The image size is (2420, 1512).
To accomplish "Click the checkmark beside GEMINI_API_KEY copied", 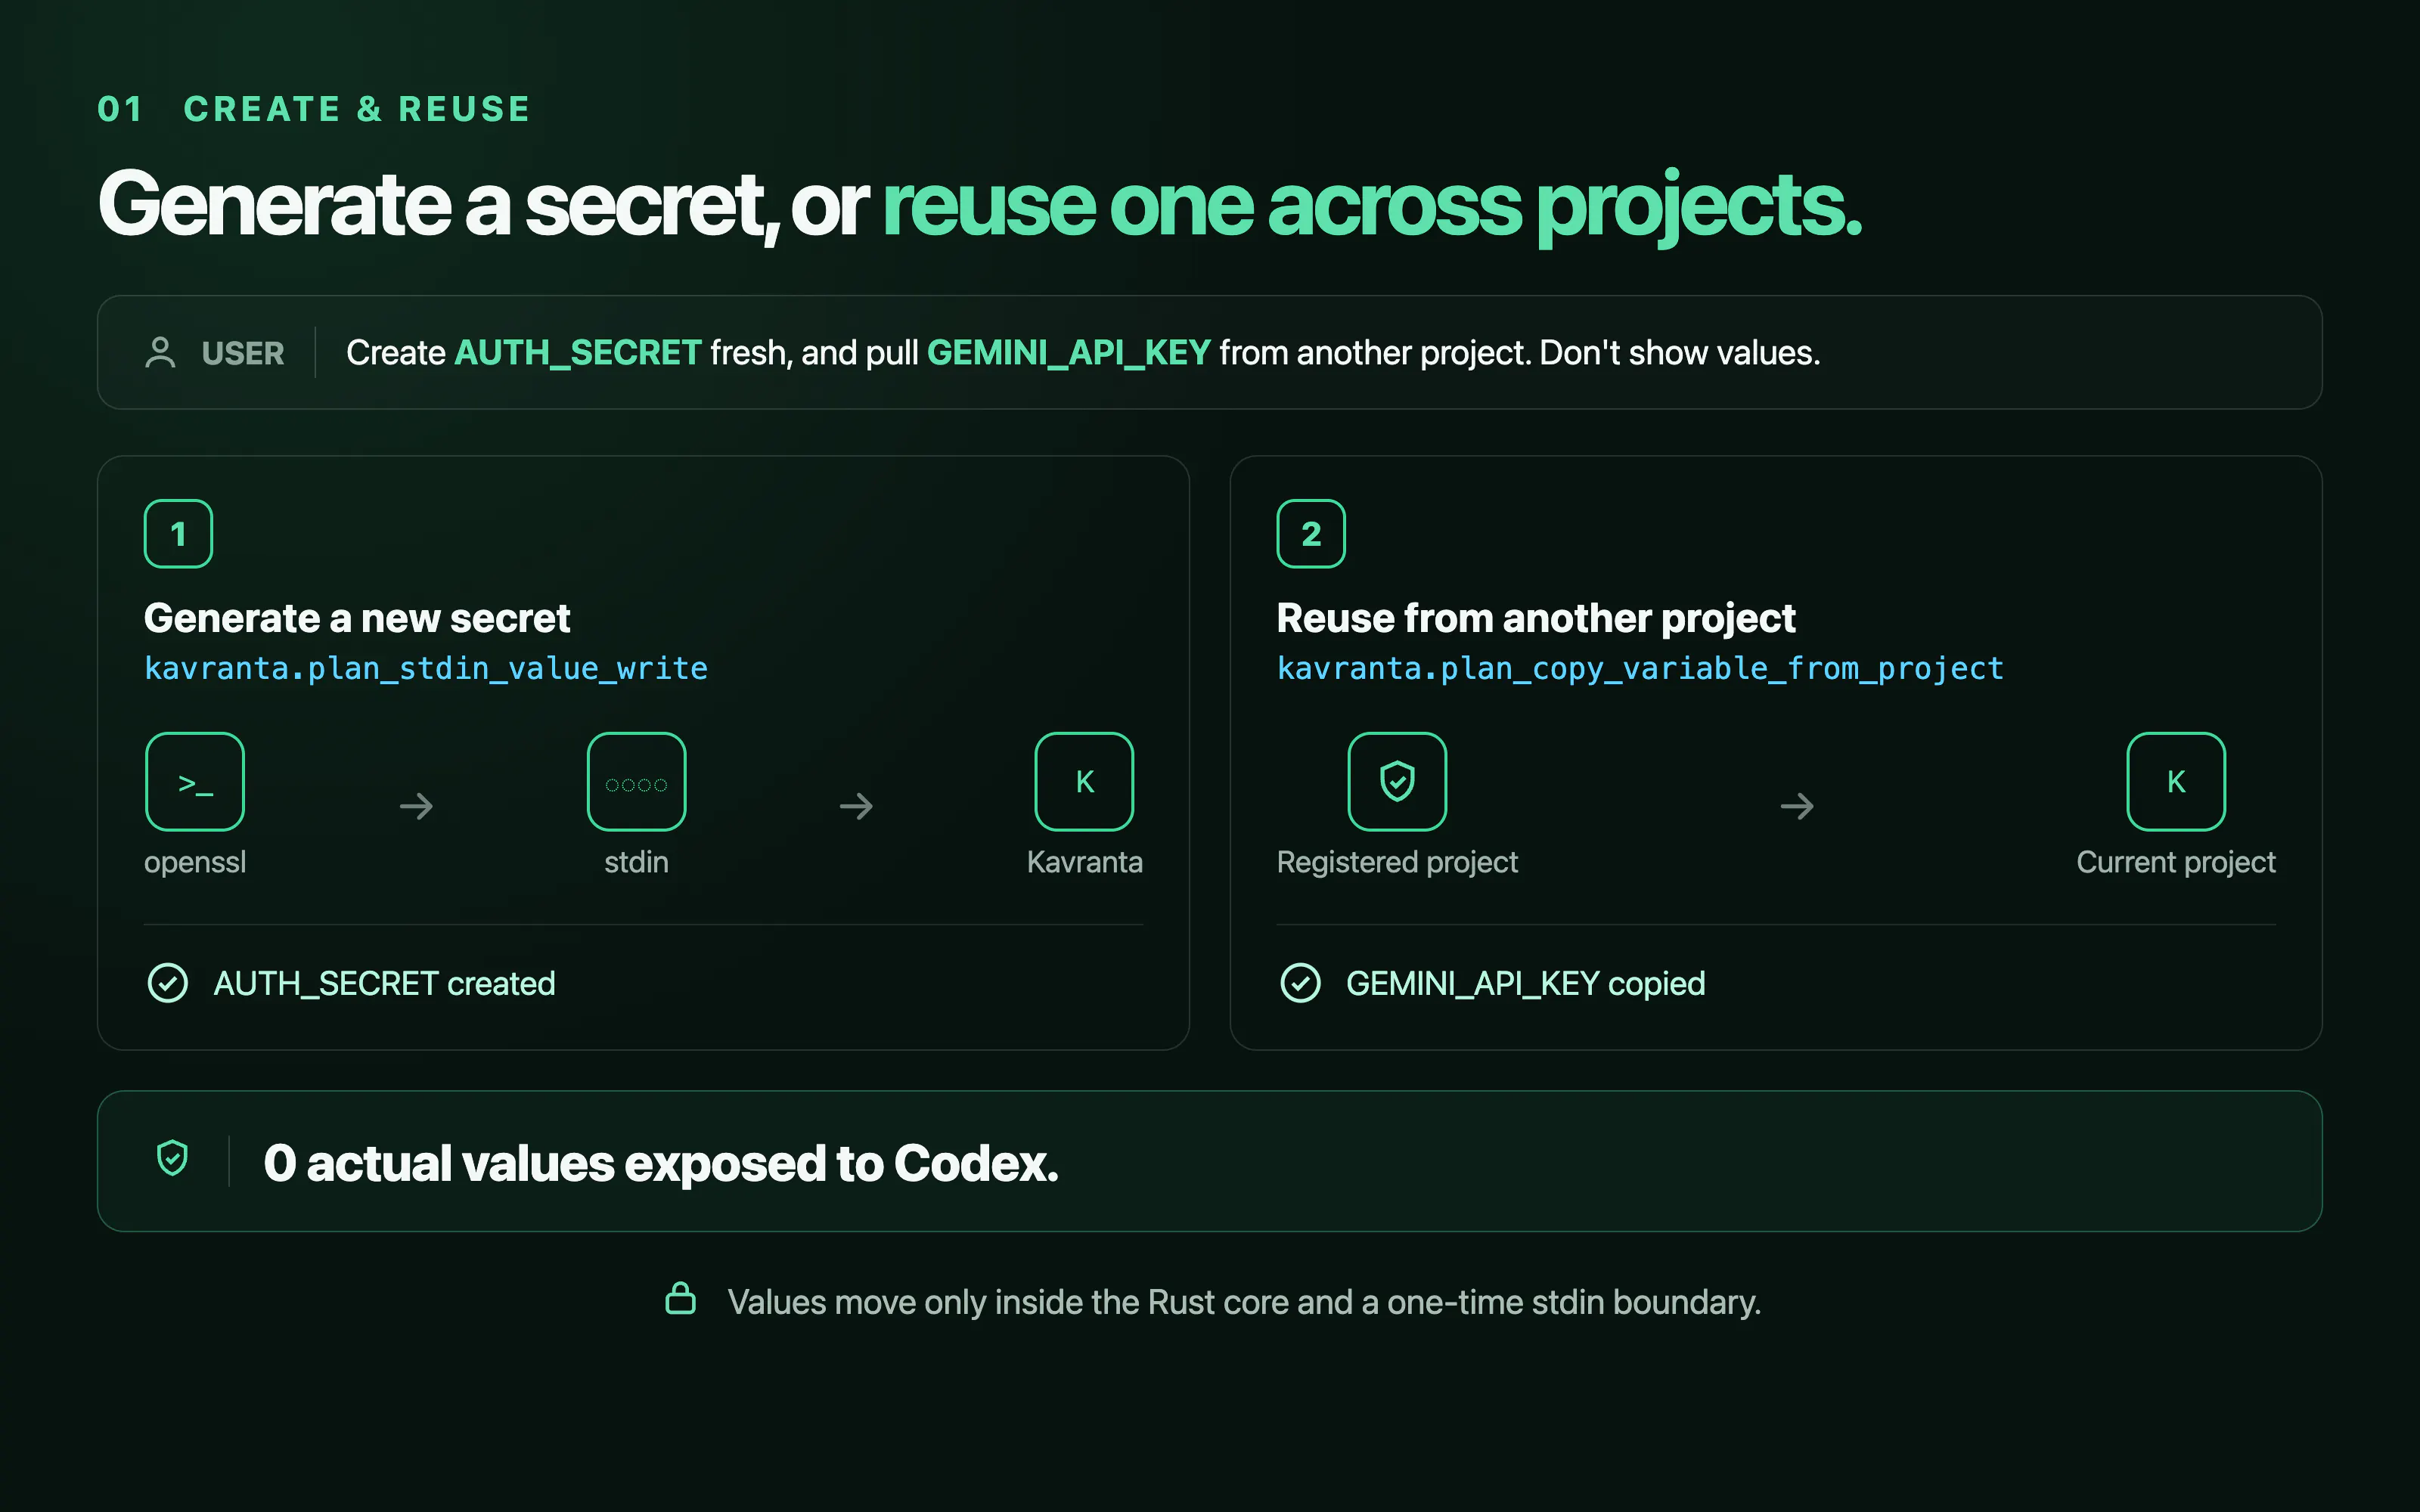I will click(1300, 983).
